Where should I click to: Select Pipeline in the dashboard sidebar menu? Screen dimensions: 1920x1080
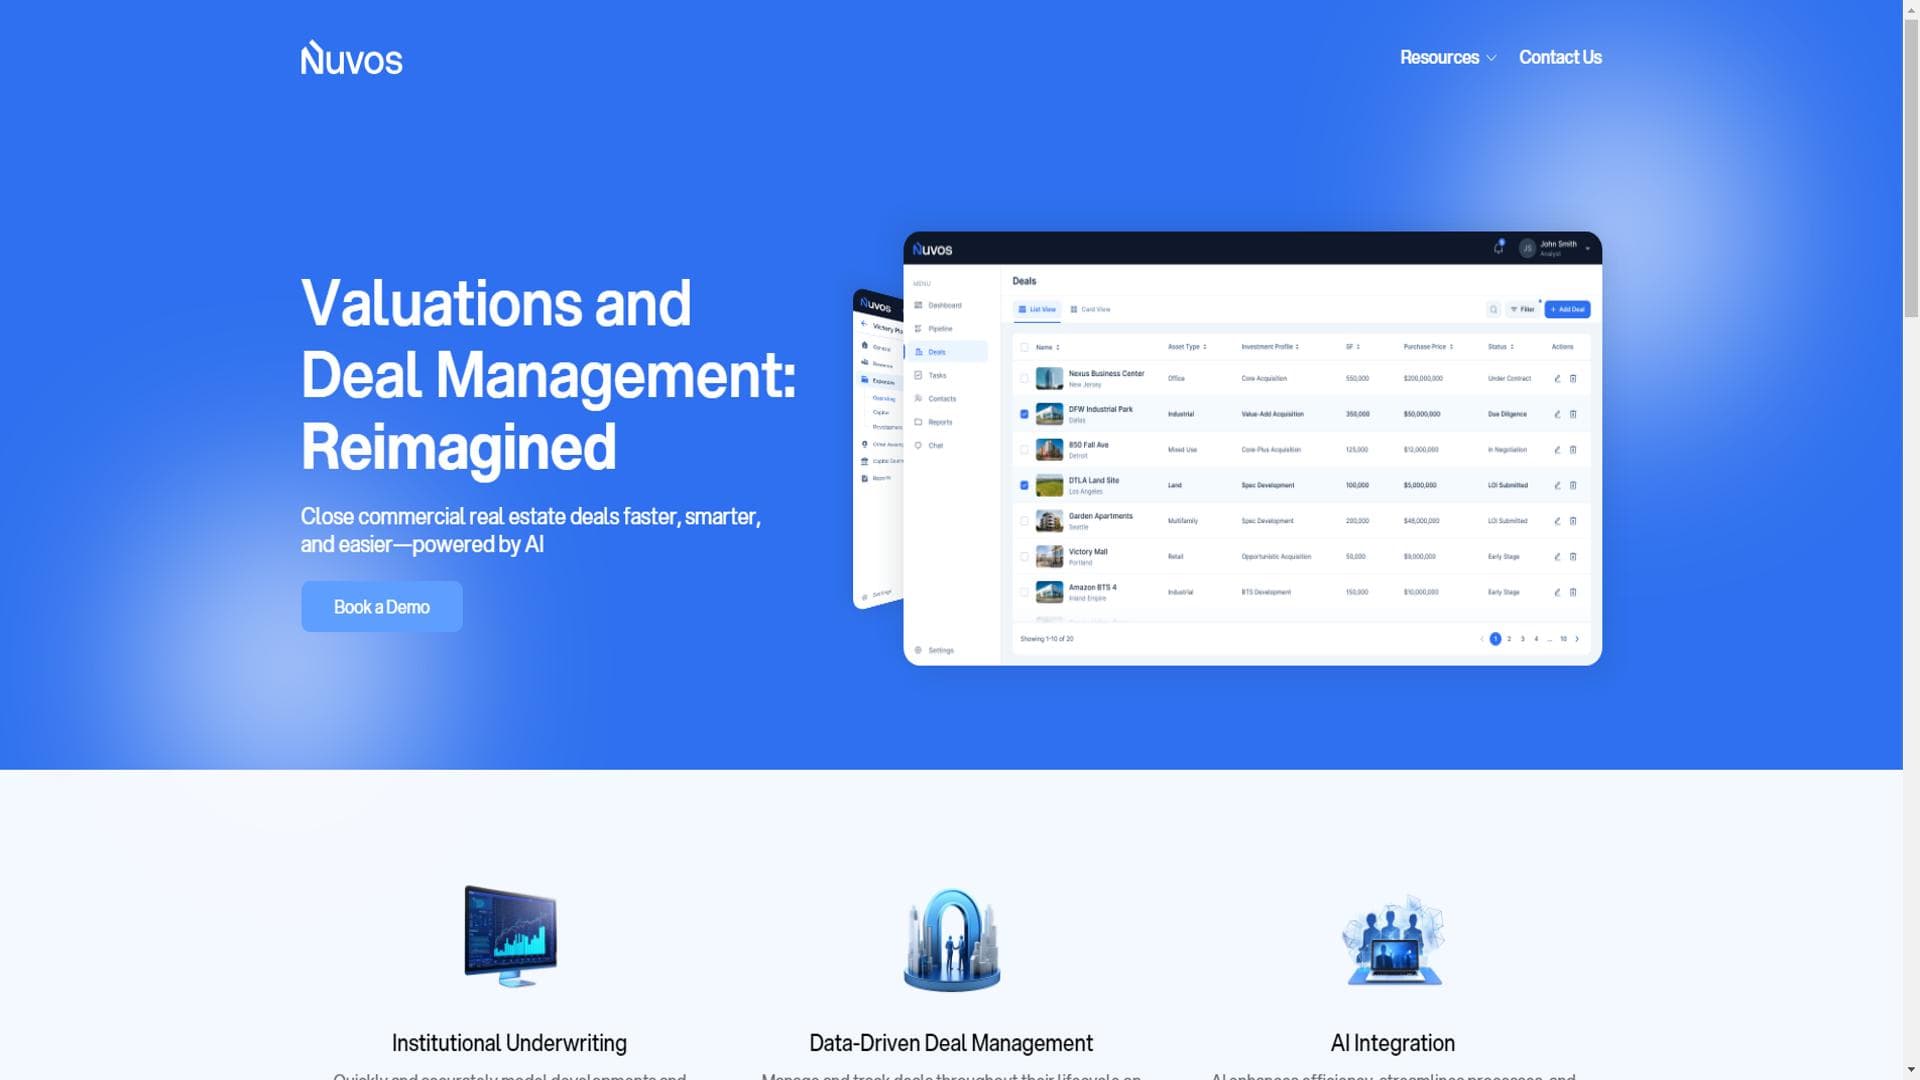click(x=939, y=329)
